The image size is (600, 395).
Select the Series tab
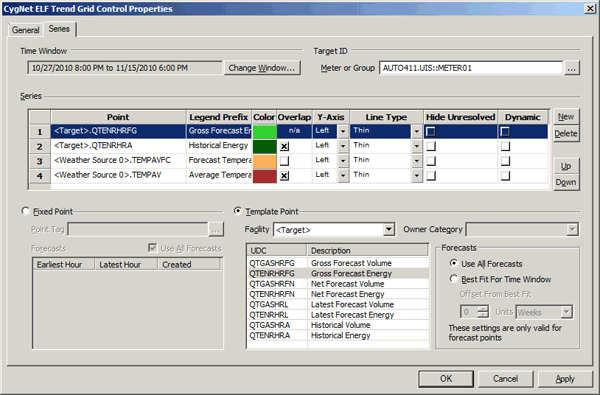click(x=59, y=29)
